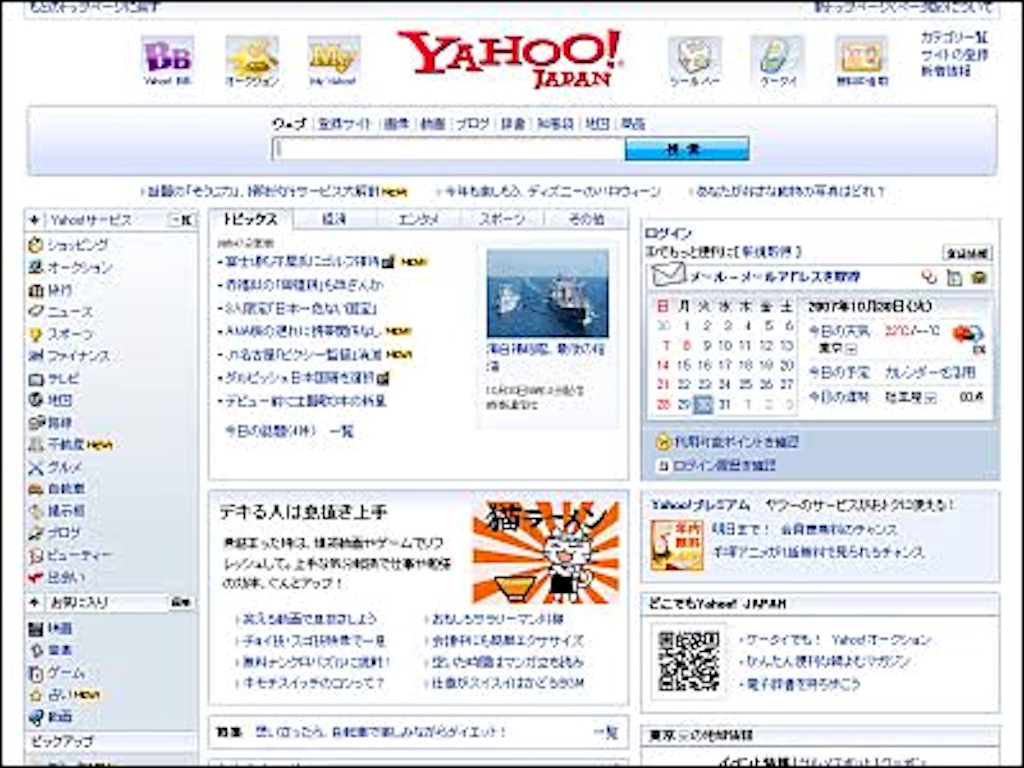Viewport: 1024px width, 768px height.
Task: Click the weather icon beside today's forecast
Action: tap(969, 334)
